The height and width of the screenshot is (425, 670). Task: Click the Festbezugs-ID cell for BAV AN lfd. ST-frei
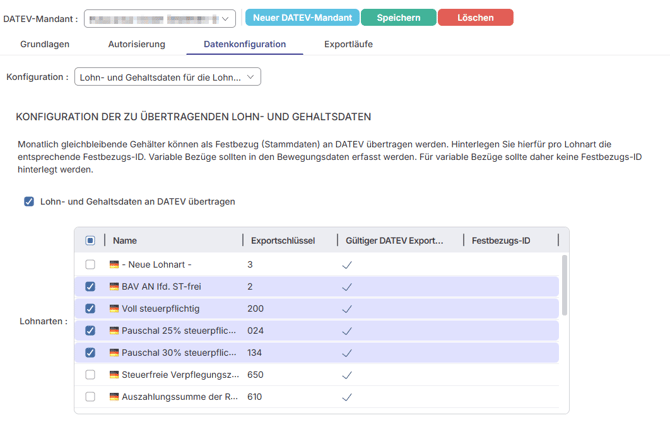coord(511,286)
